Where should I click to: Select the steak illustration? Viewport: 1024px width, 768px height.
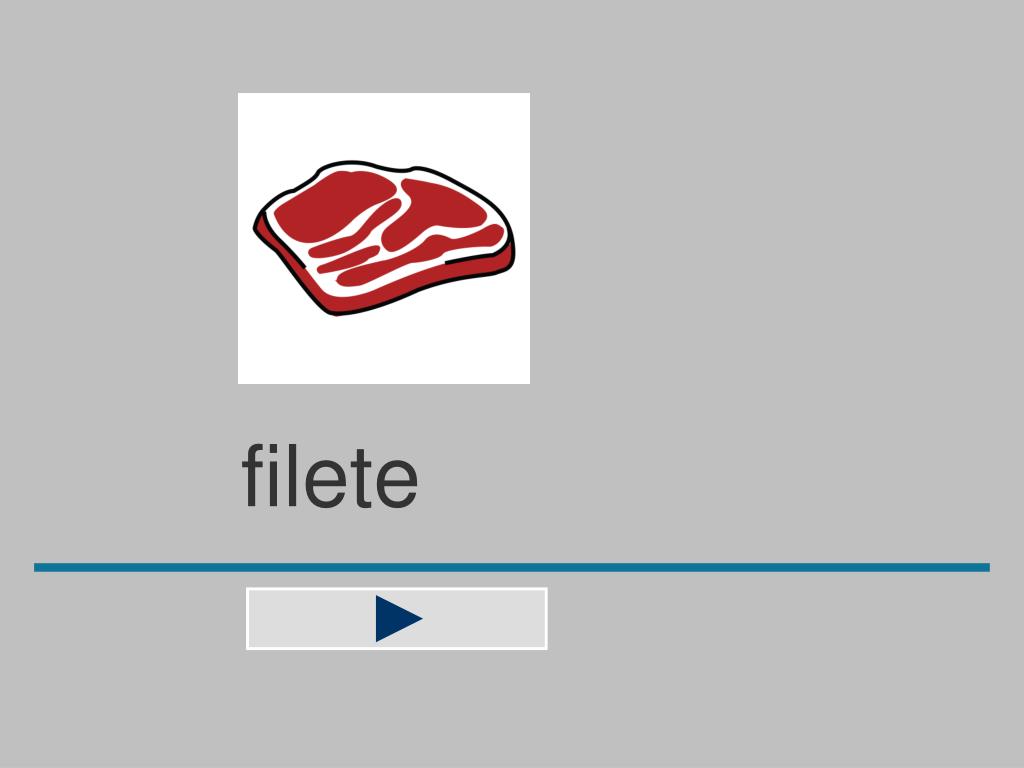[384, 238]
